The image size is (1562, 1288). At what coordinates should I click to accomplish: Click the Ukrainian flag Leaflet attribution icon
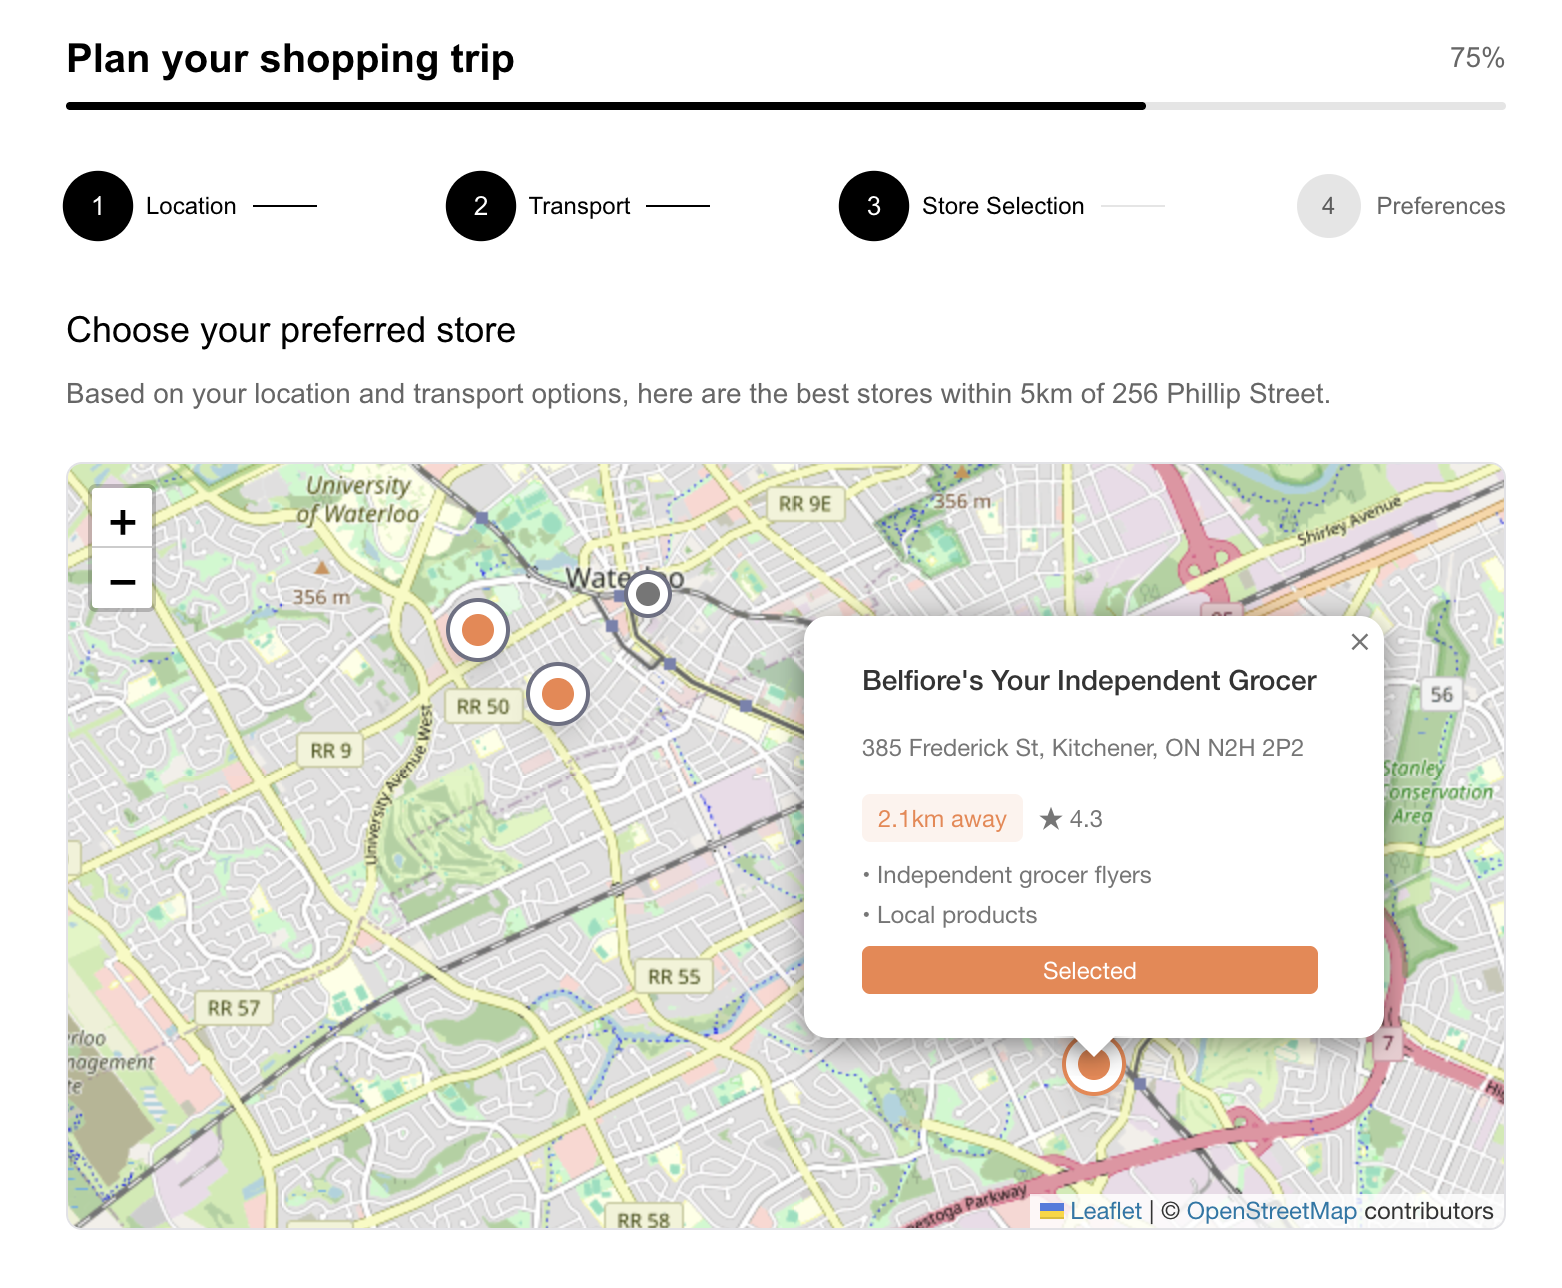click(x=1050, y=1211)
